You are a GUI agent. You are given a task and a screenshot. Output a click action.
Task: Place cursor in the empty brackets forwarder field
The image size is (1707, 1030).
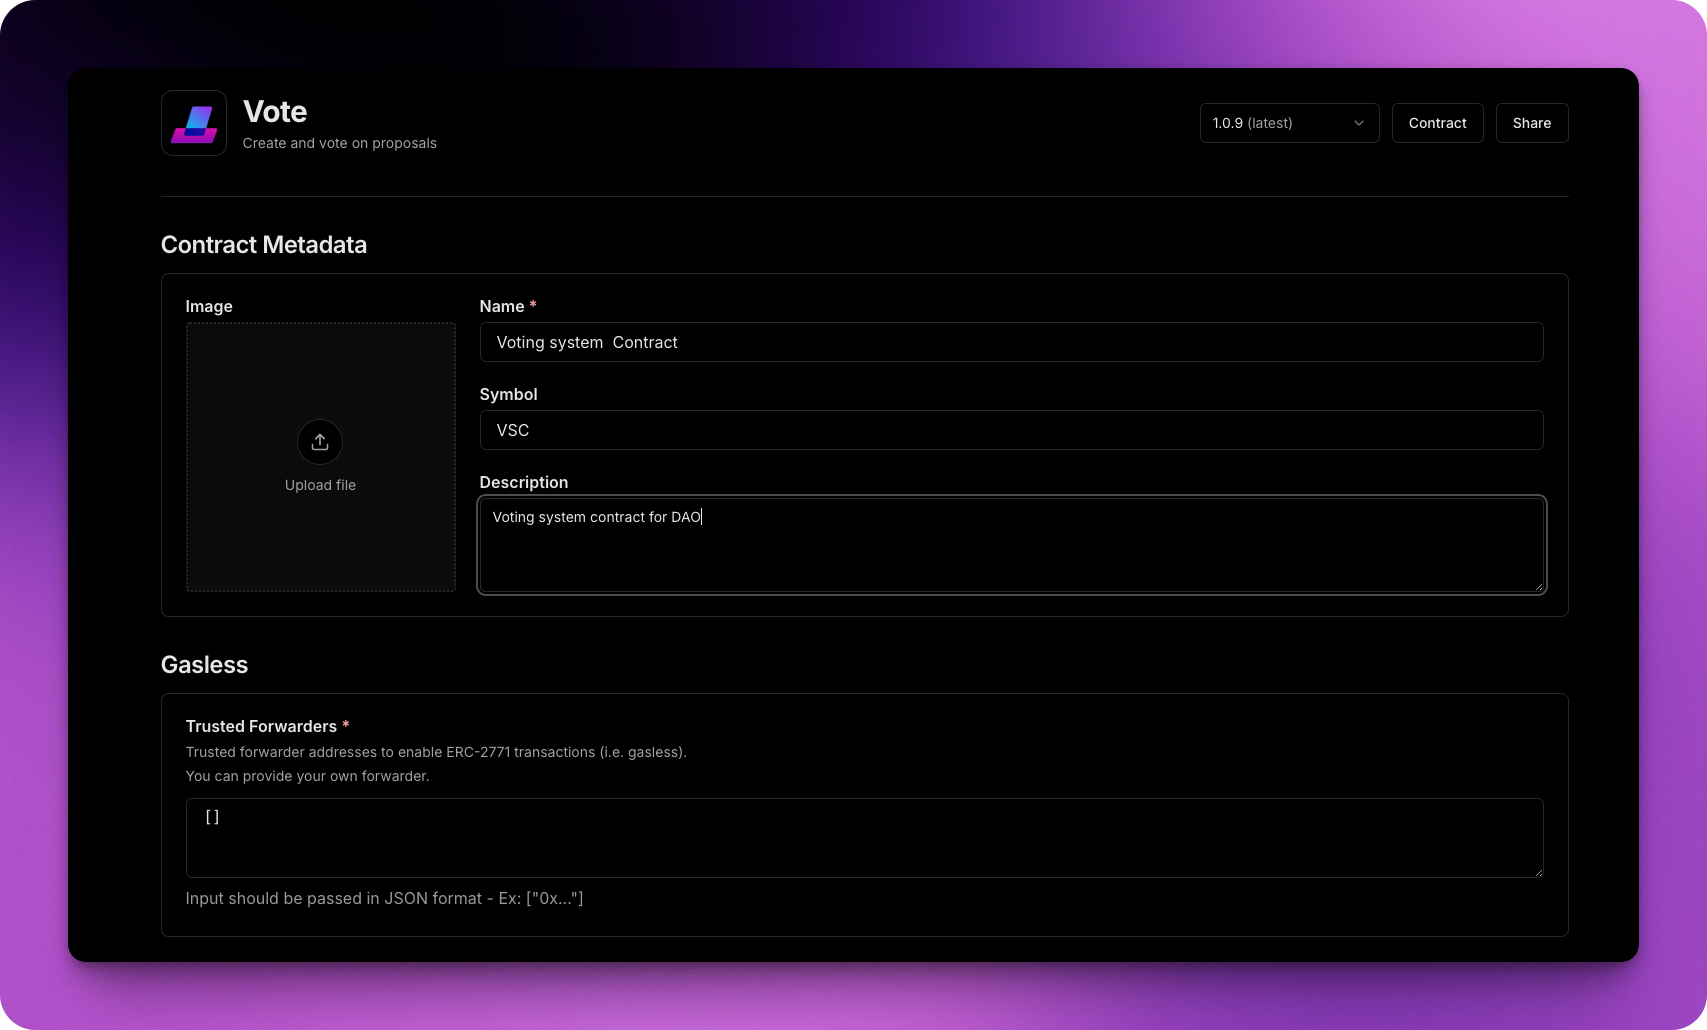864,838
